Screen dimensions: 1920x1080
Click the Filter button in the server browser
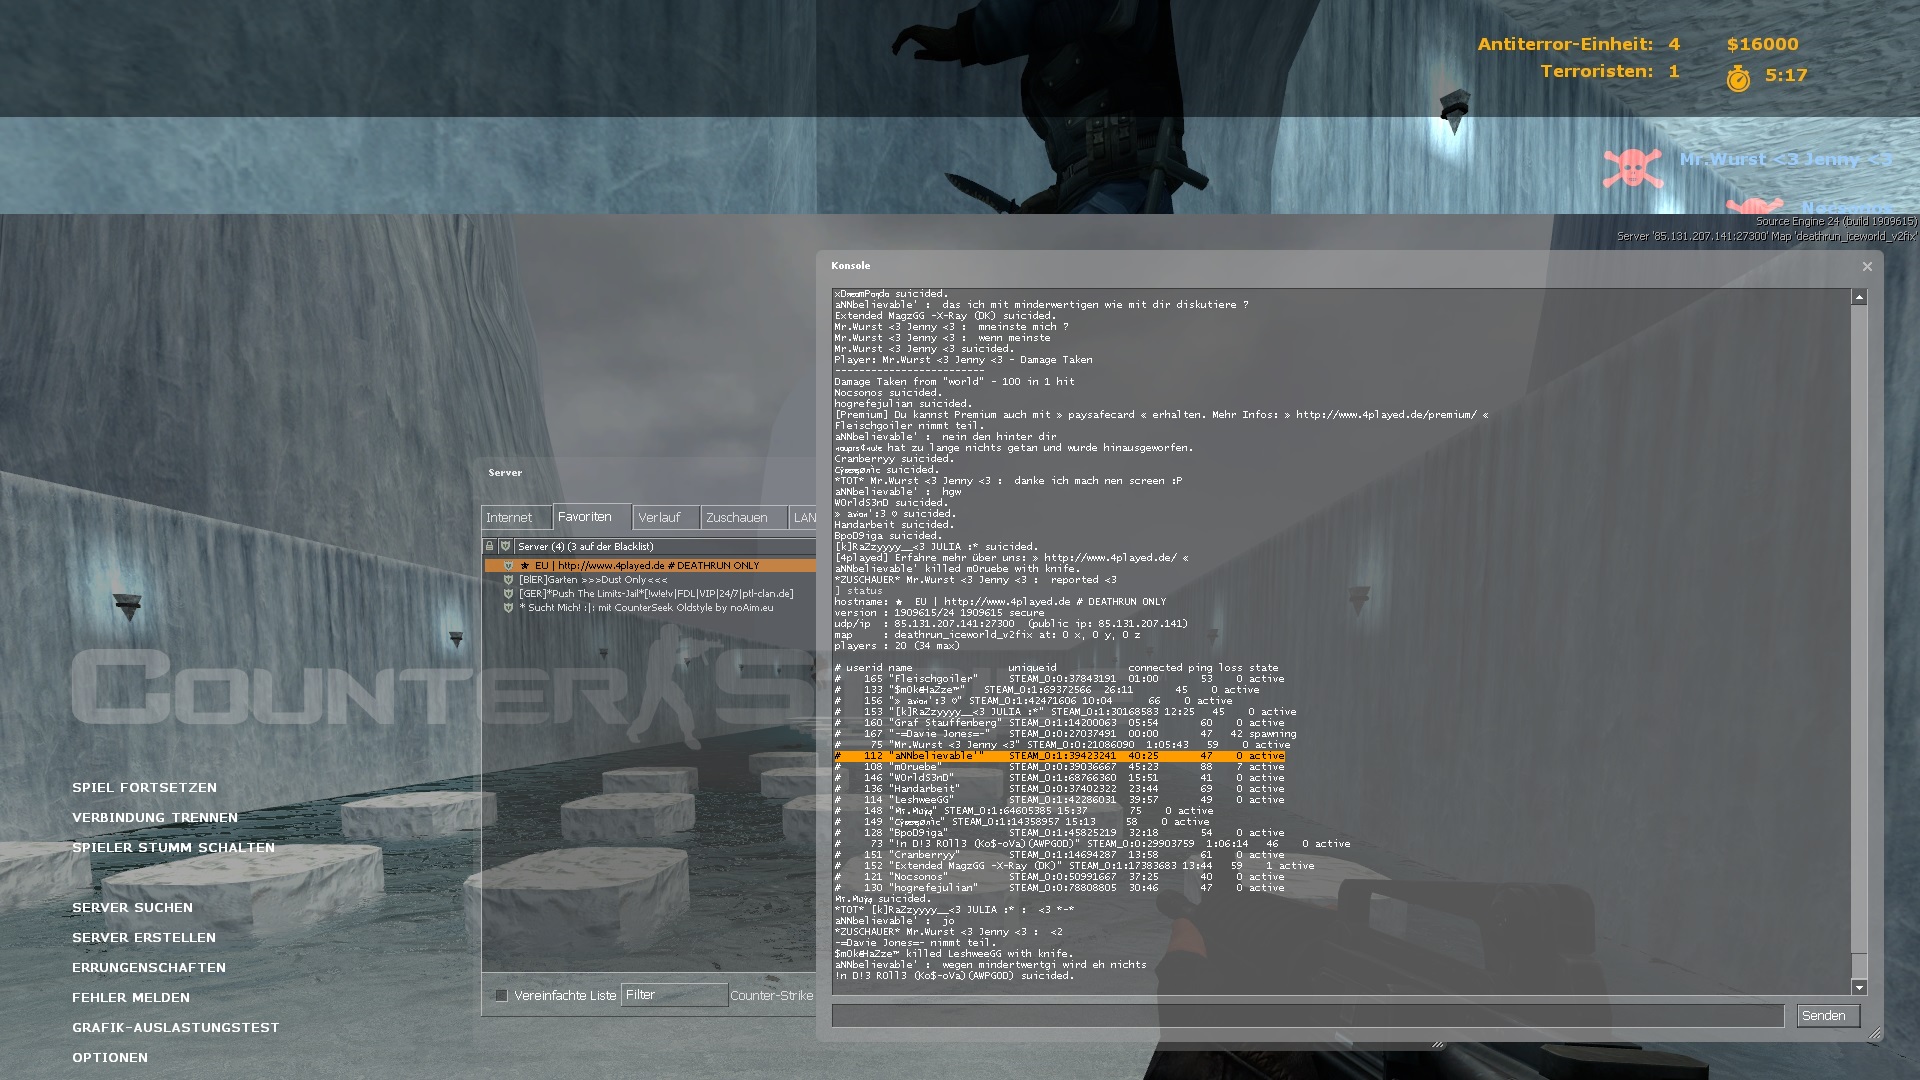click(x=674, y=995)
